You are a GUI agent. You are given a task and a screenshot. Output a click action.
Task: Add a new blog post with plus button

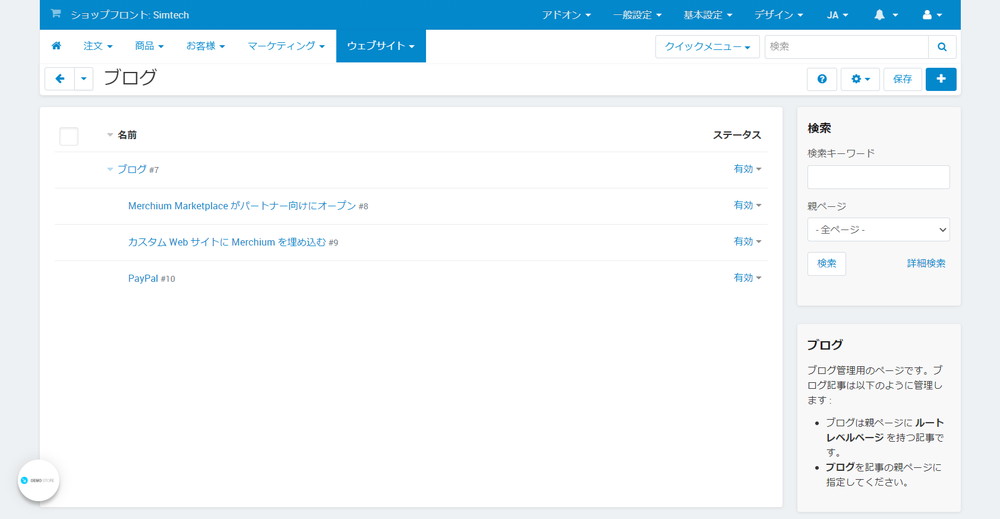tap(941, 79)
